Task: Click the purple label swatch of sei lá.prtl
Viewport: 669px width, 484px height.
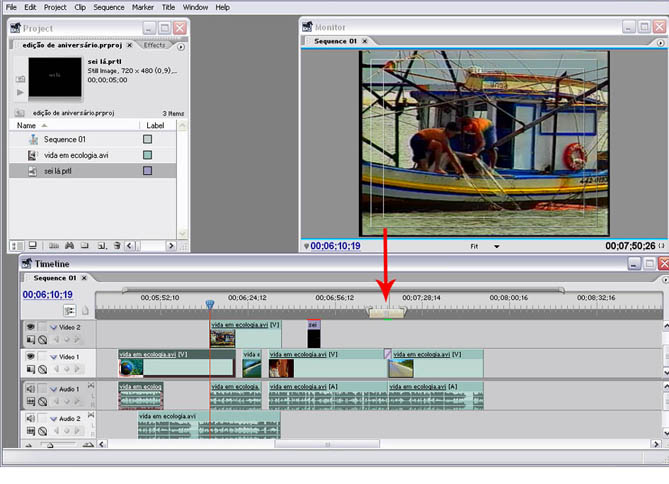Action: point(147,171)
